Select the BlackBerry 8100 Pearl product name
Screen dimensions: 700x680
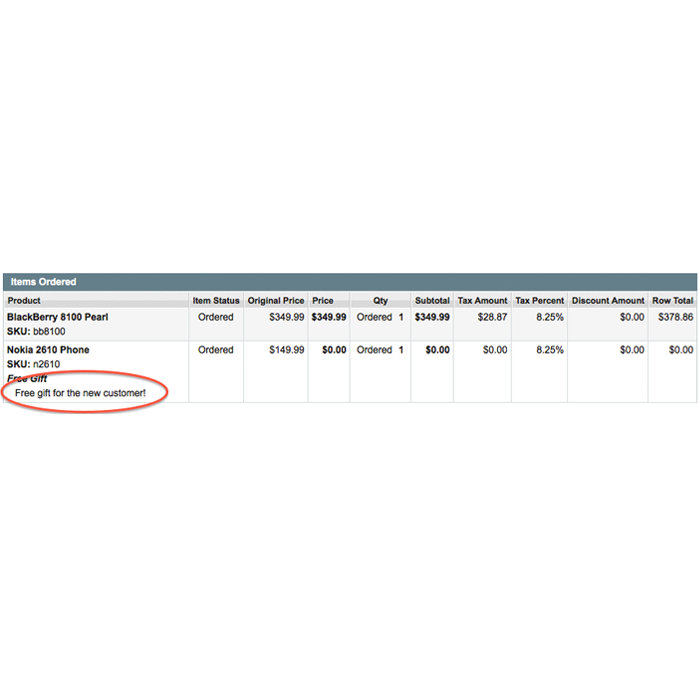click(58, 317)
